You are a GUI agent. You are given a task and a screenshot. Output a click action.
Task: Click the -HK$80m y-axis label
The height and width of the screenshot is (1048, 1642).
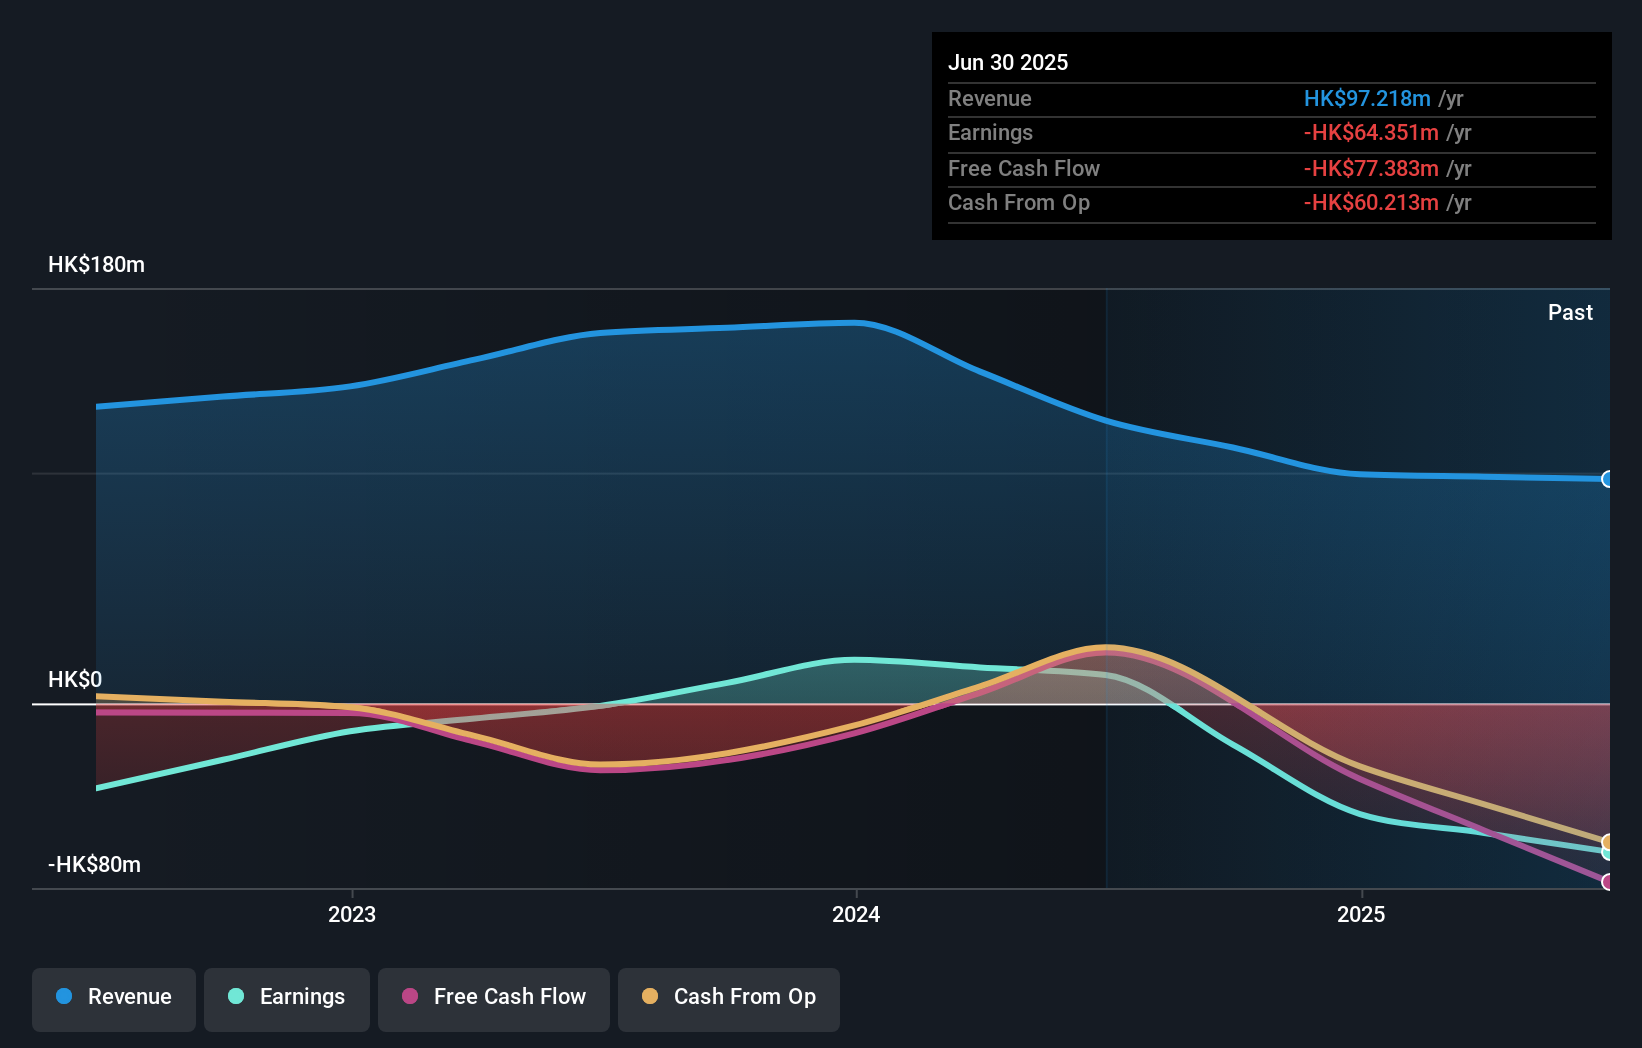tap(94, 865)
